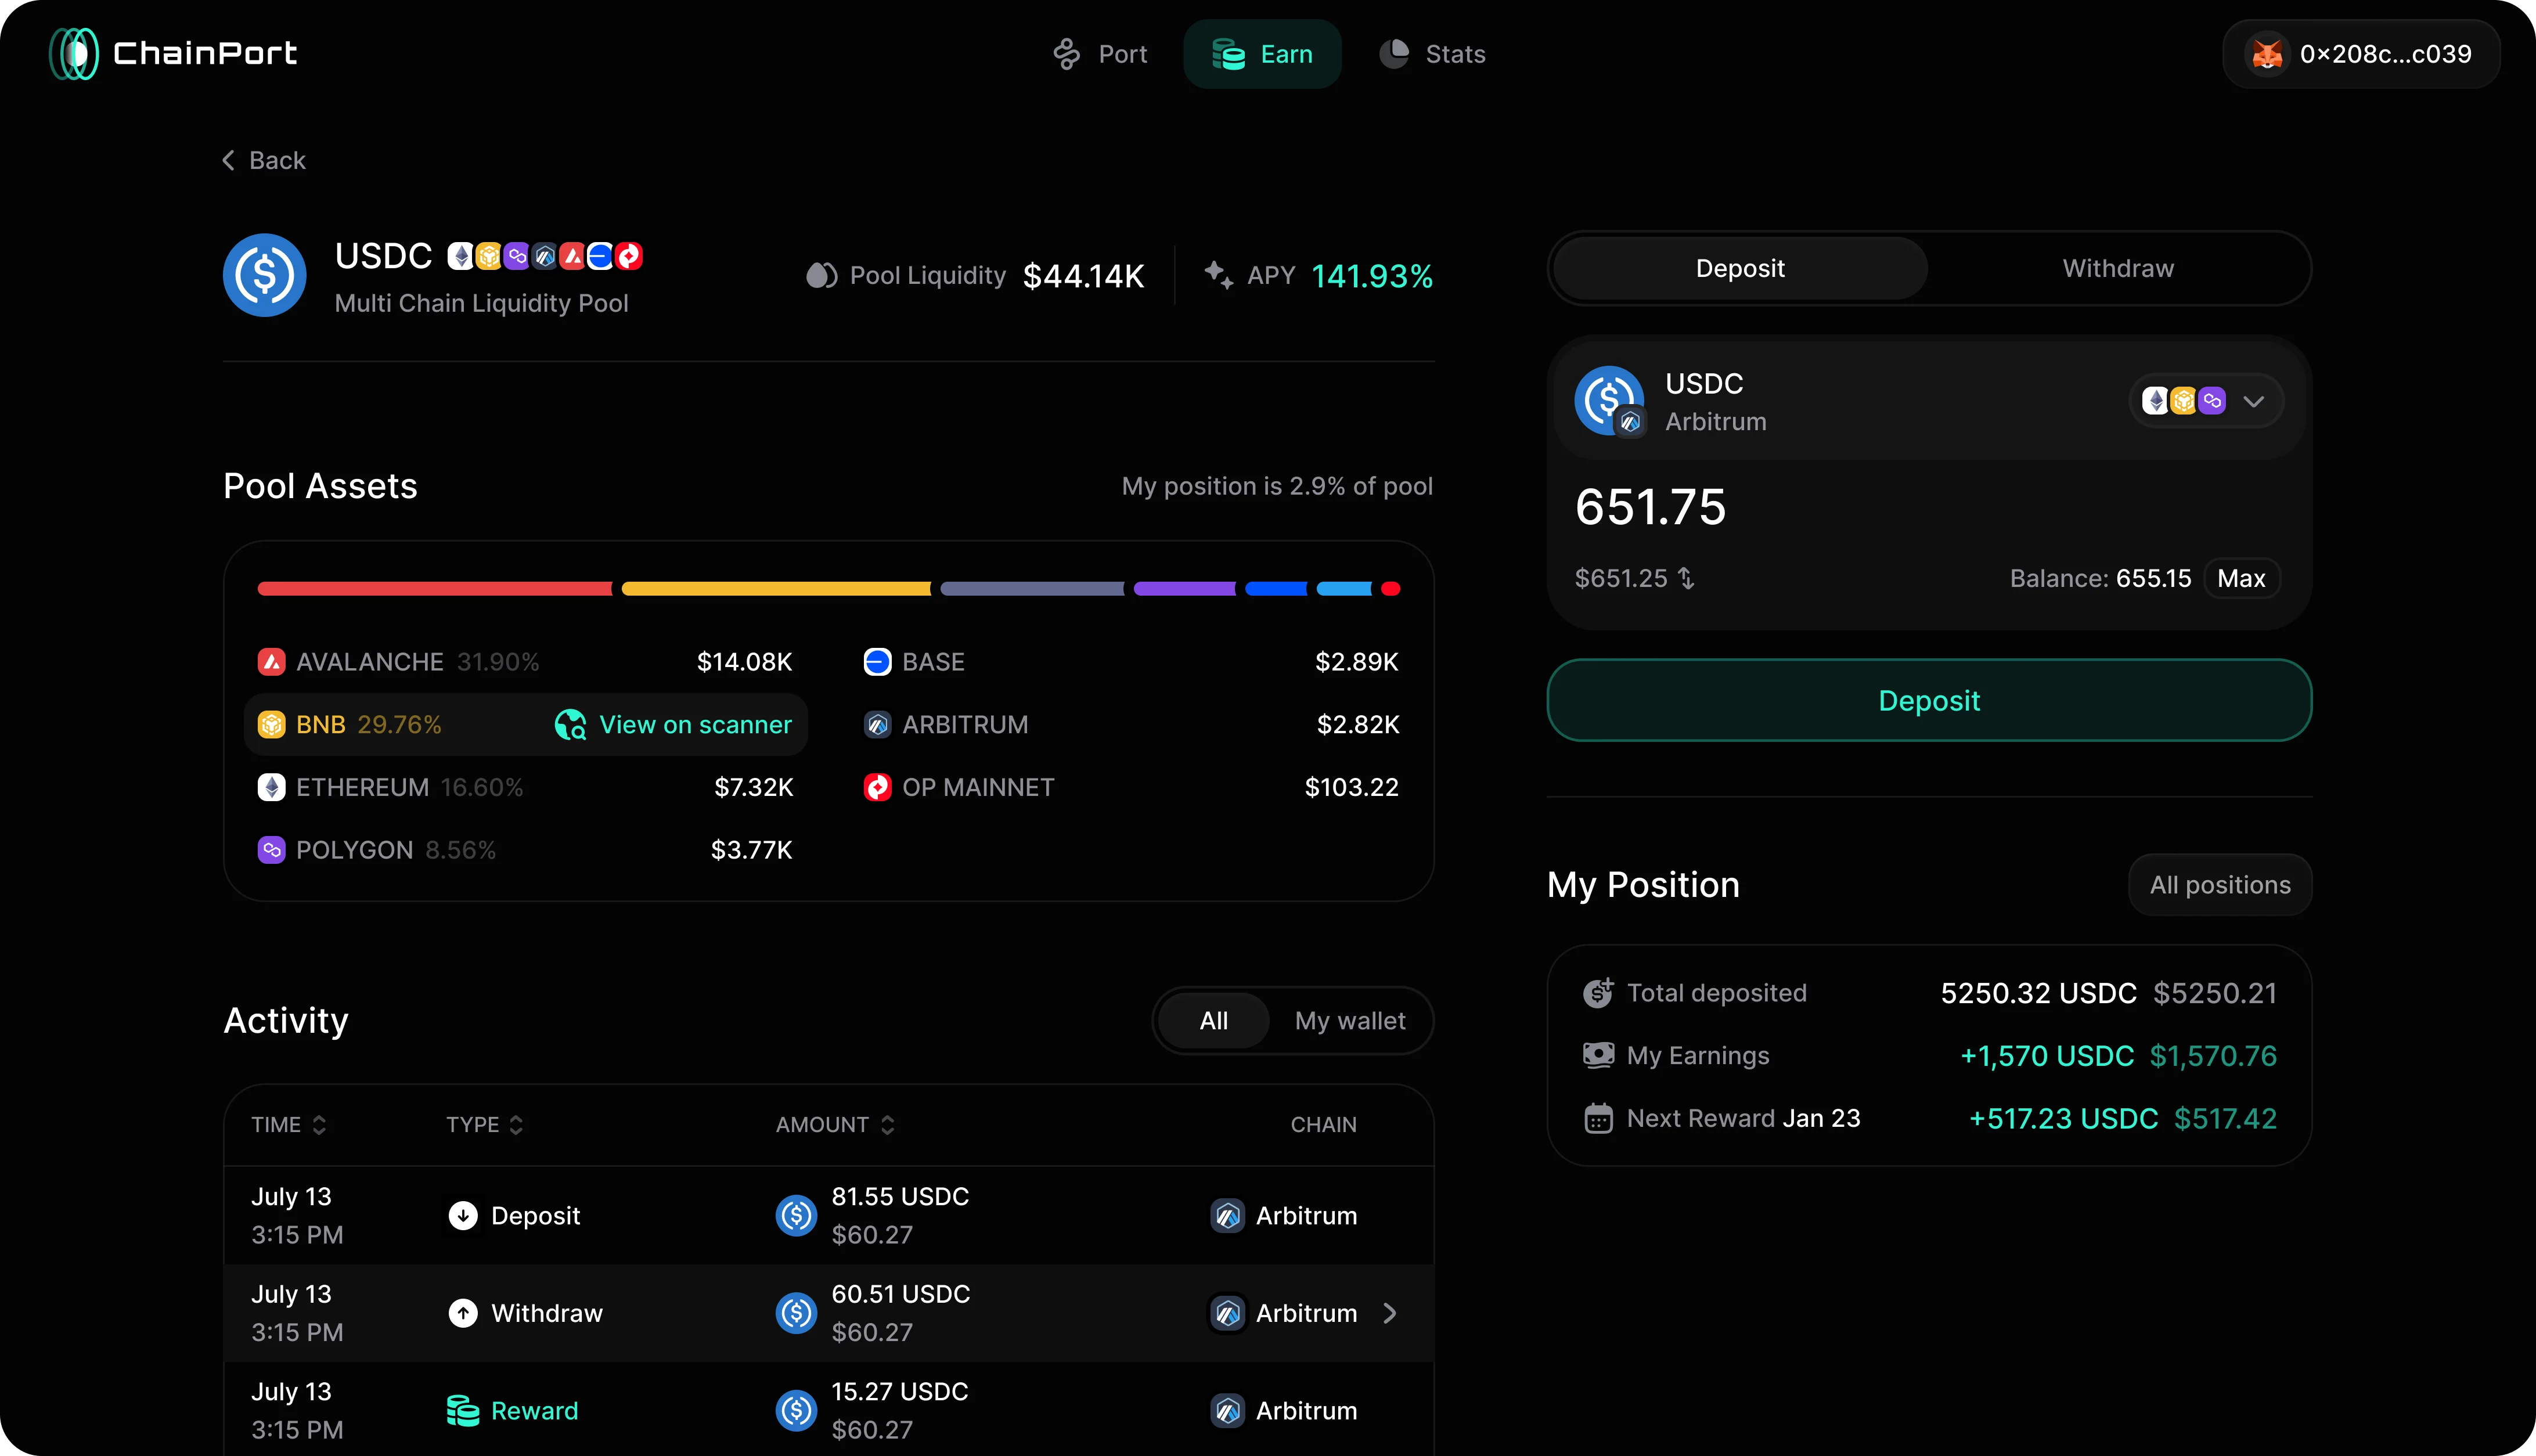Viewport: 2536px width, 1456px height.
Task: Click the Max balance button
Action: (2241, 578)
